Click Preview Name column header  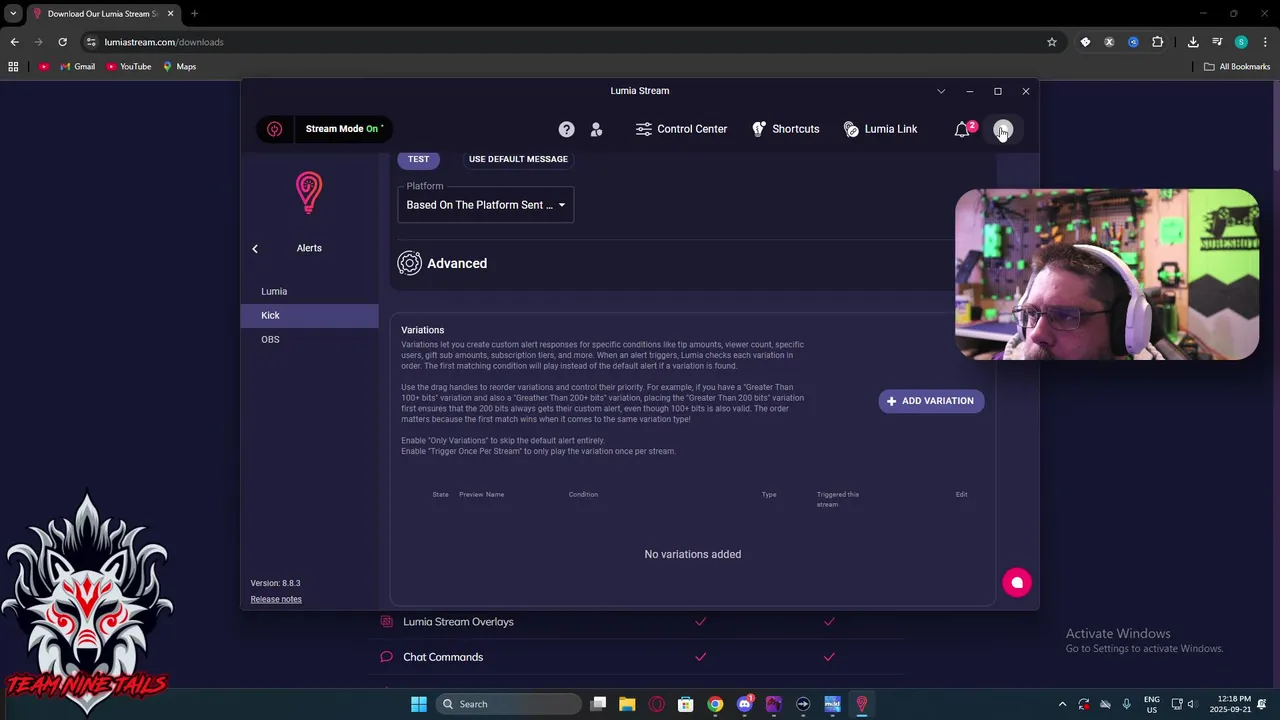pos(481,494)
